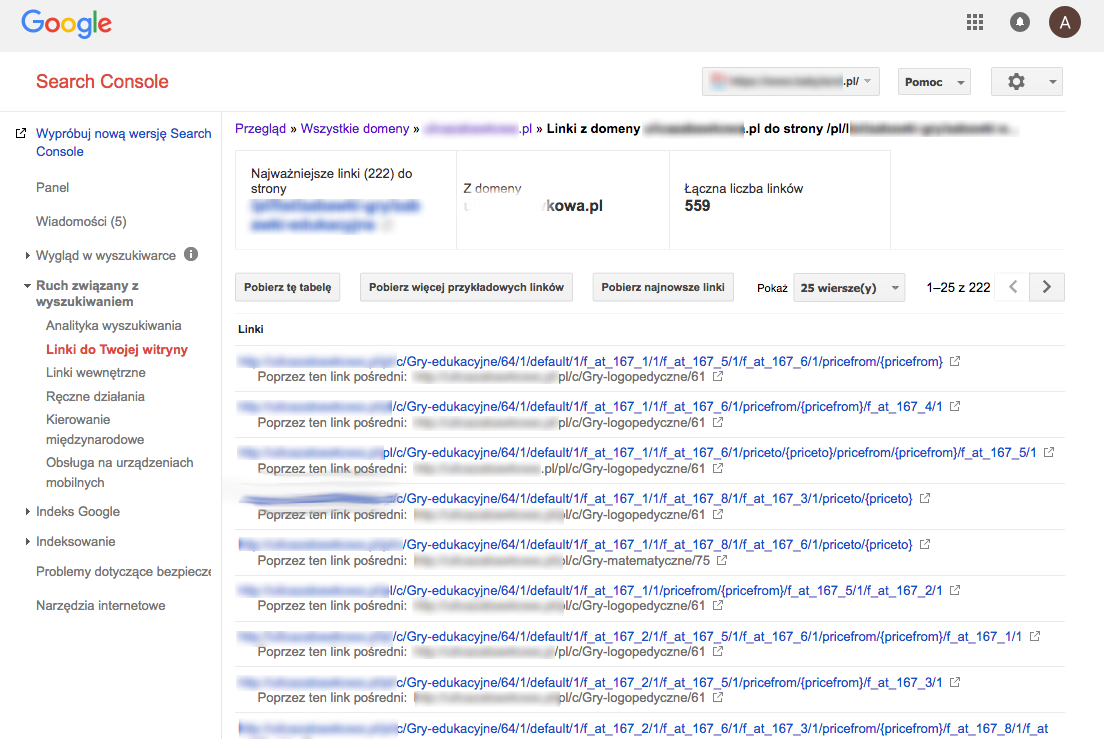
Task: Click Pobierz więcej przykładowych linków button
Action: coord(466,287)
